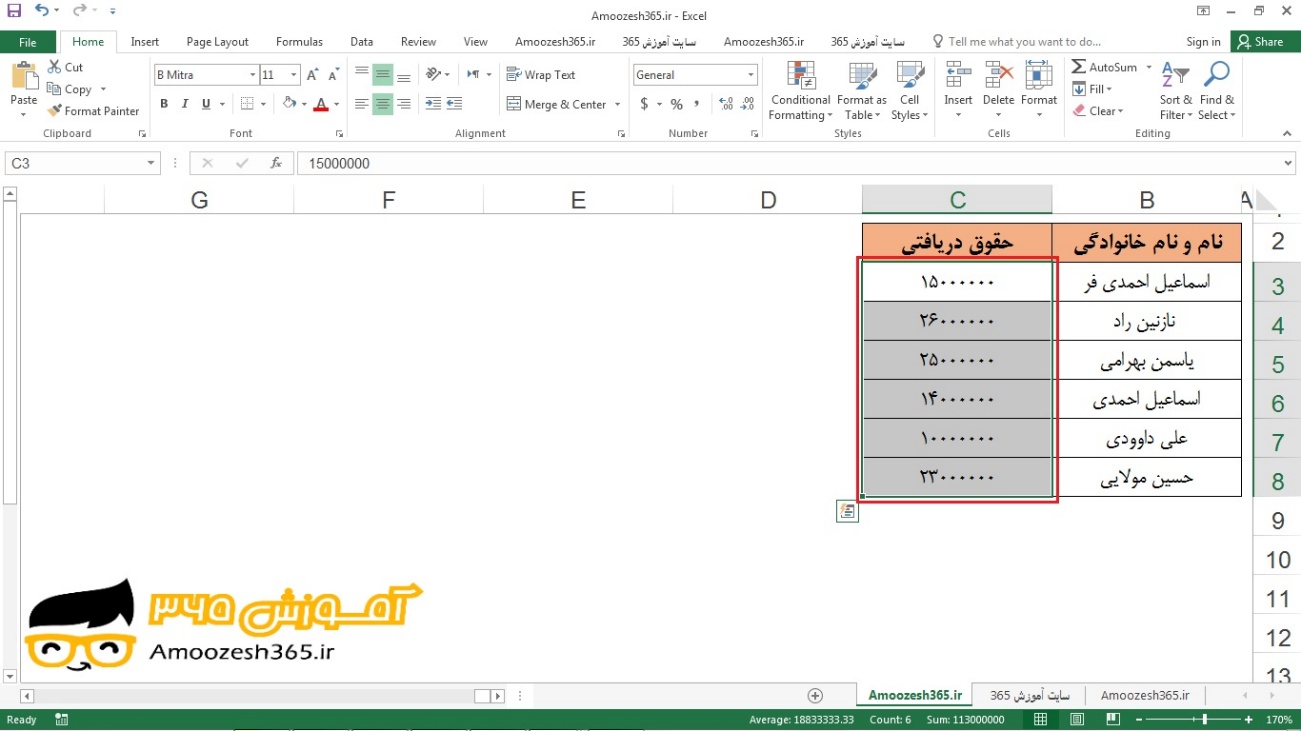Copy the selection
This screenshot has height=731, width=1301.
69,89
